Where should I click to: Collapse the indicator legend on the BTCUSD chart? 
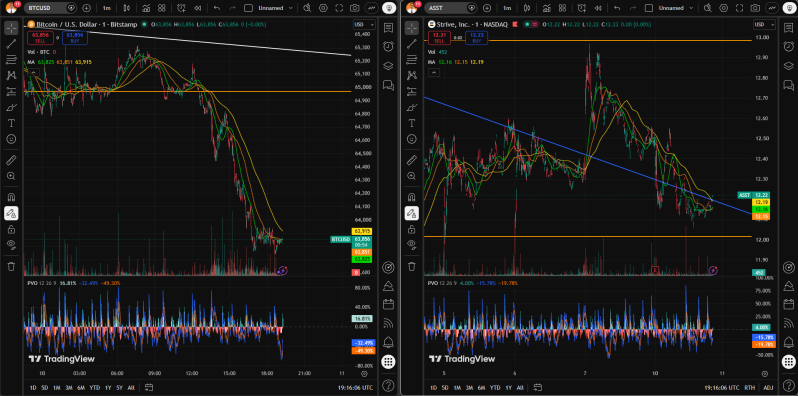[33, 73]
